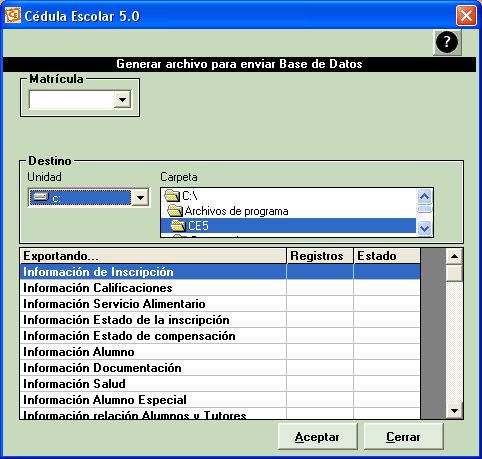Click the Cerrar button

tap(403, 437)
